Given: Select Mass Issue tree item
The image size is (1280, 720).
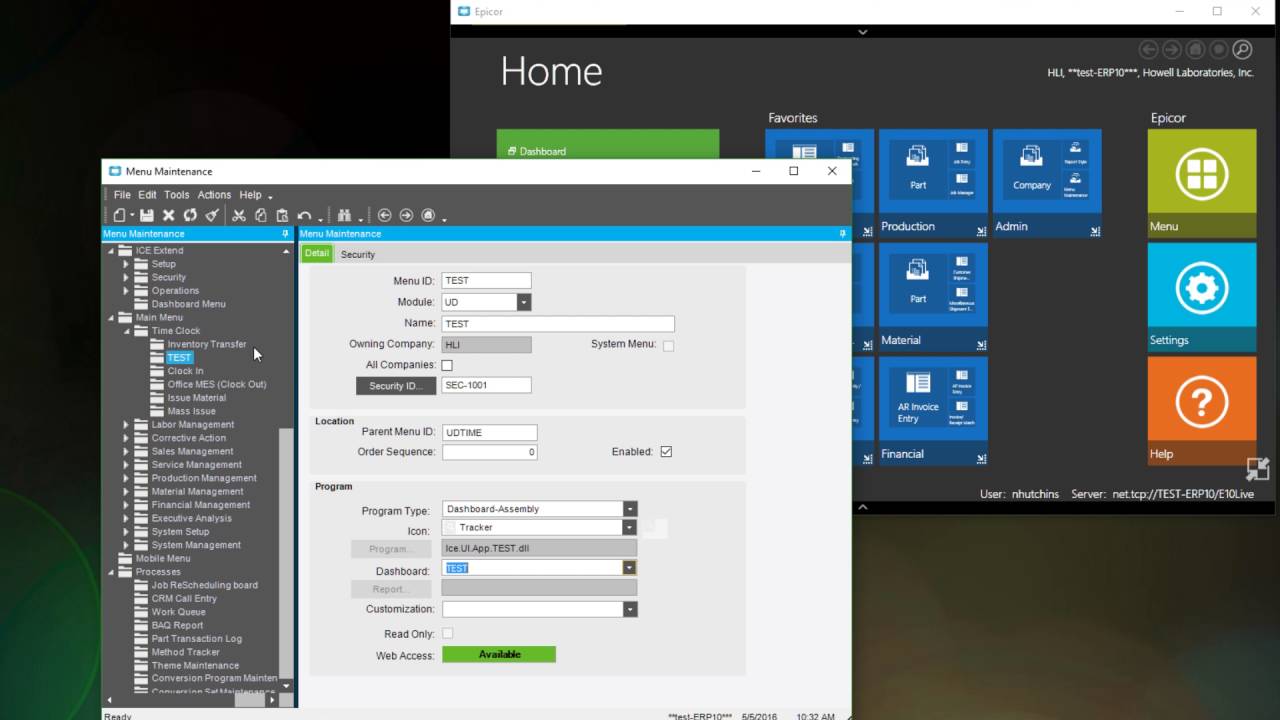Looking at the screenshot, I should click(x=191, y=411).
